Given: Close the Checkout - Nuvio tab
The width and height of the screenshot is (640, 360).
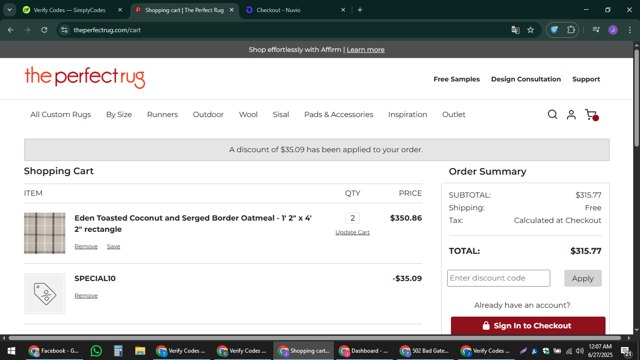Looking at the screenshot, I should (x=343, y=10).
